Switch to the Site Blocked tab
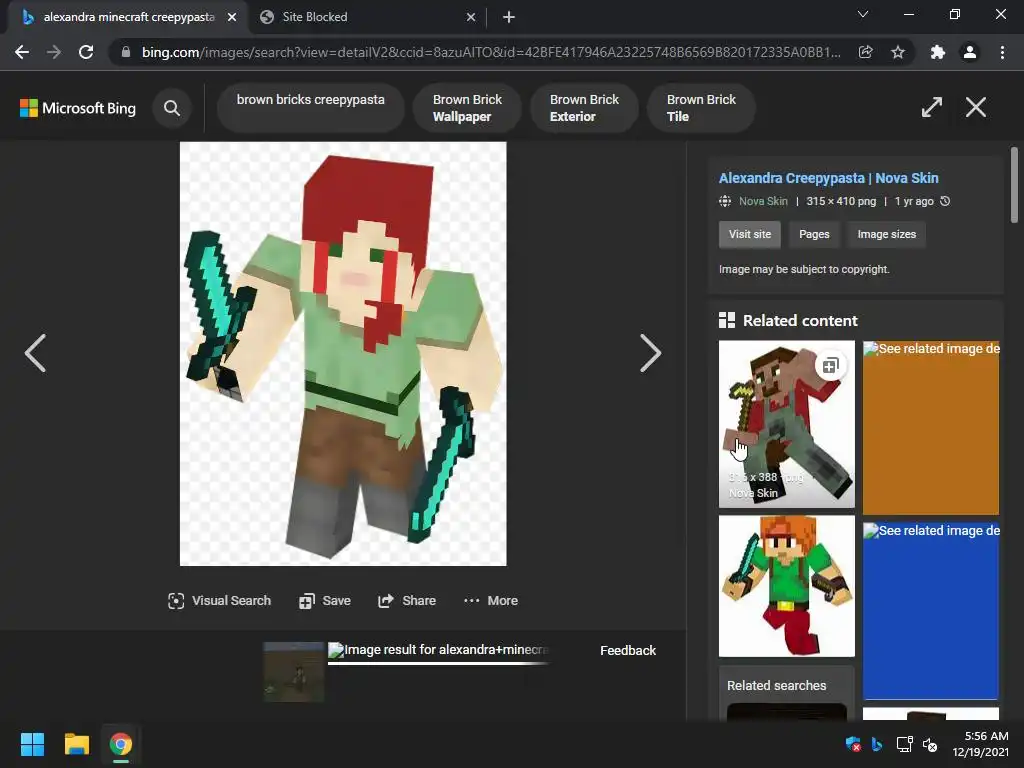Viewport: 1024px width, 768px height. coord(368,17)
